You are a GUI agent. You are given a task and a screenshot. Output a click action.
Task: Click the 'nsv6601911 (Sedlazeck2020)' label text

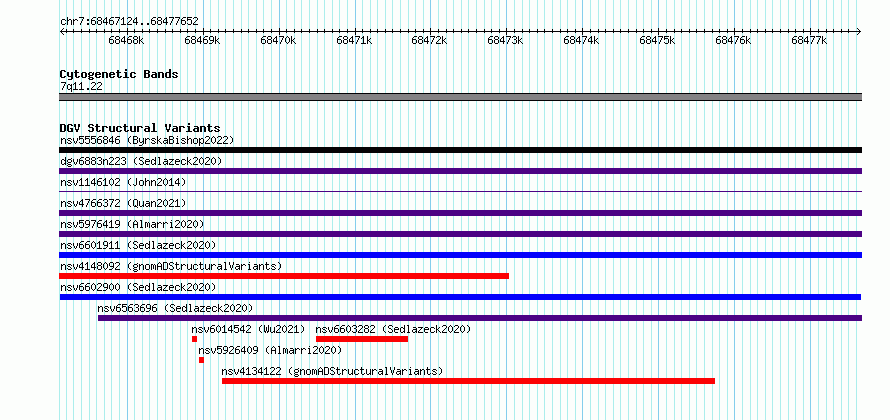pyautogui.click(x=138, y=245)
